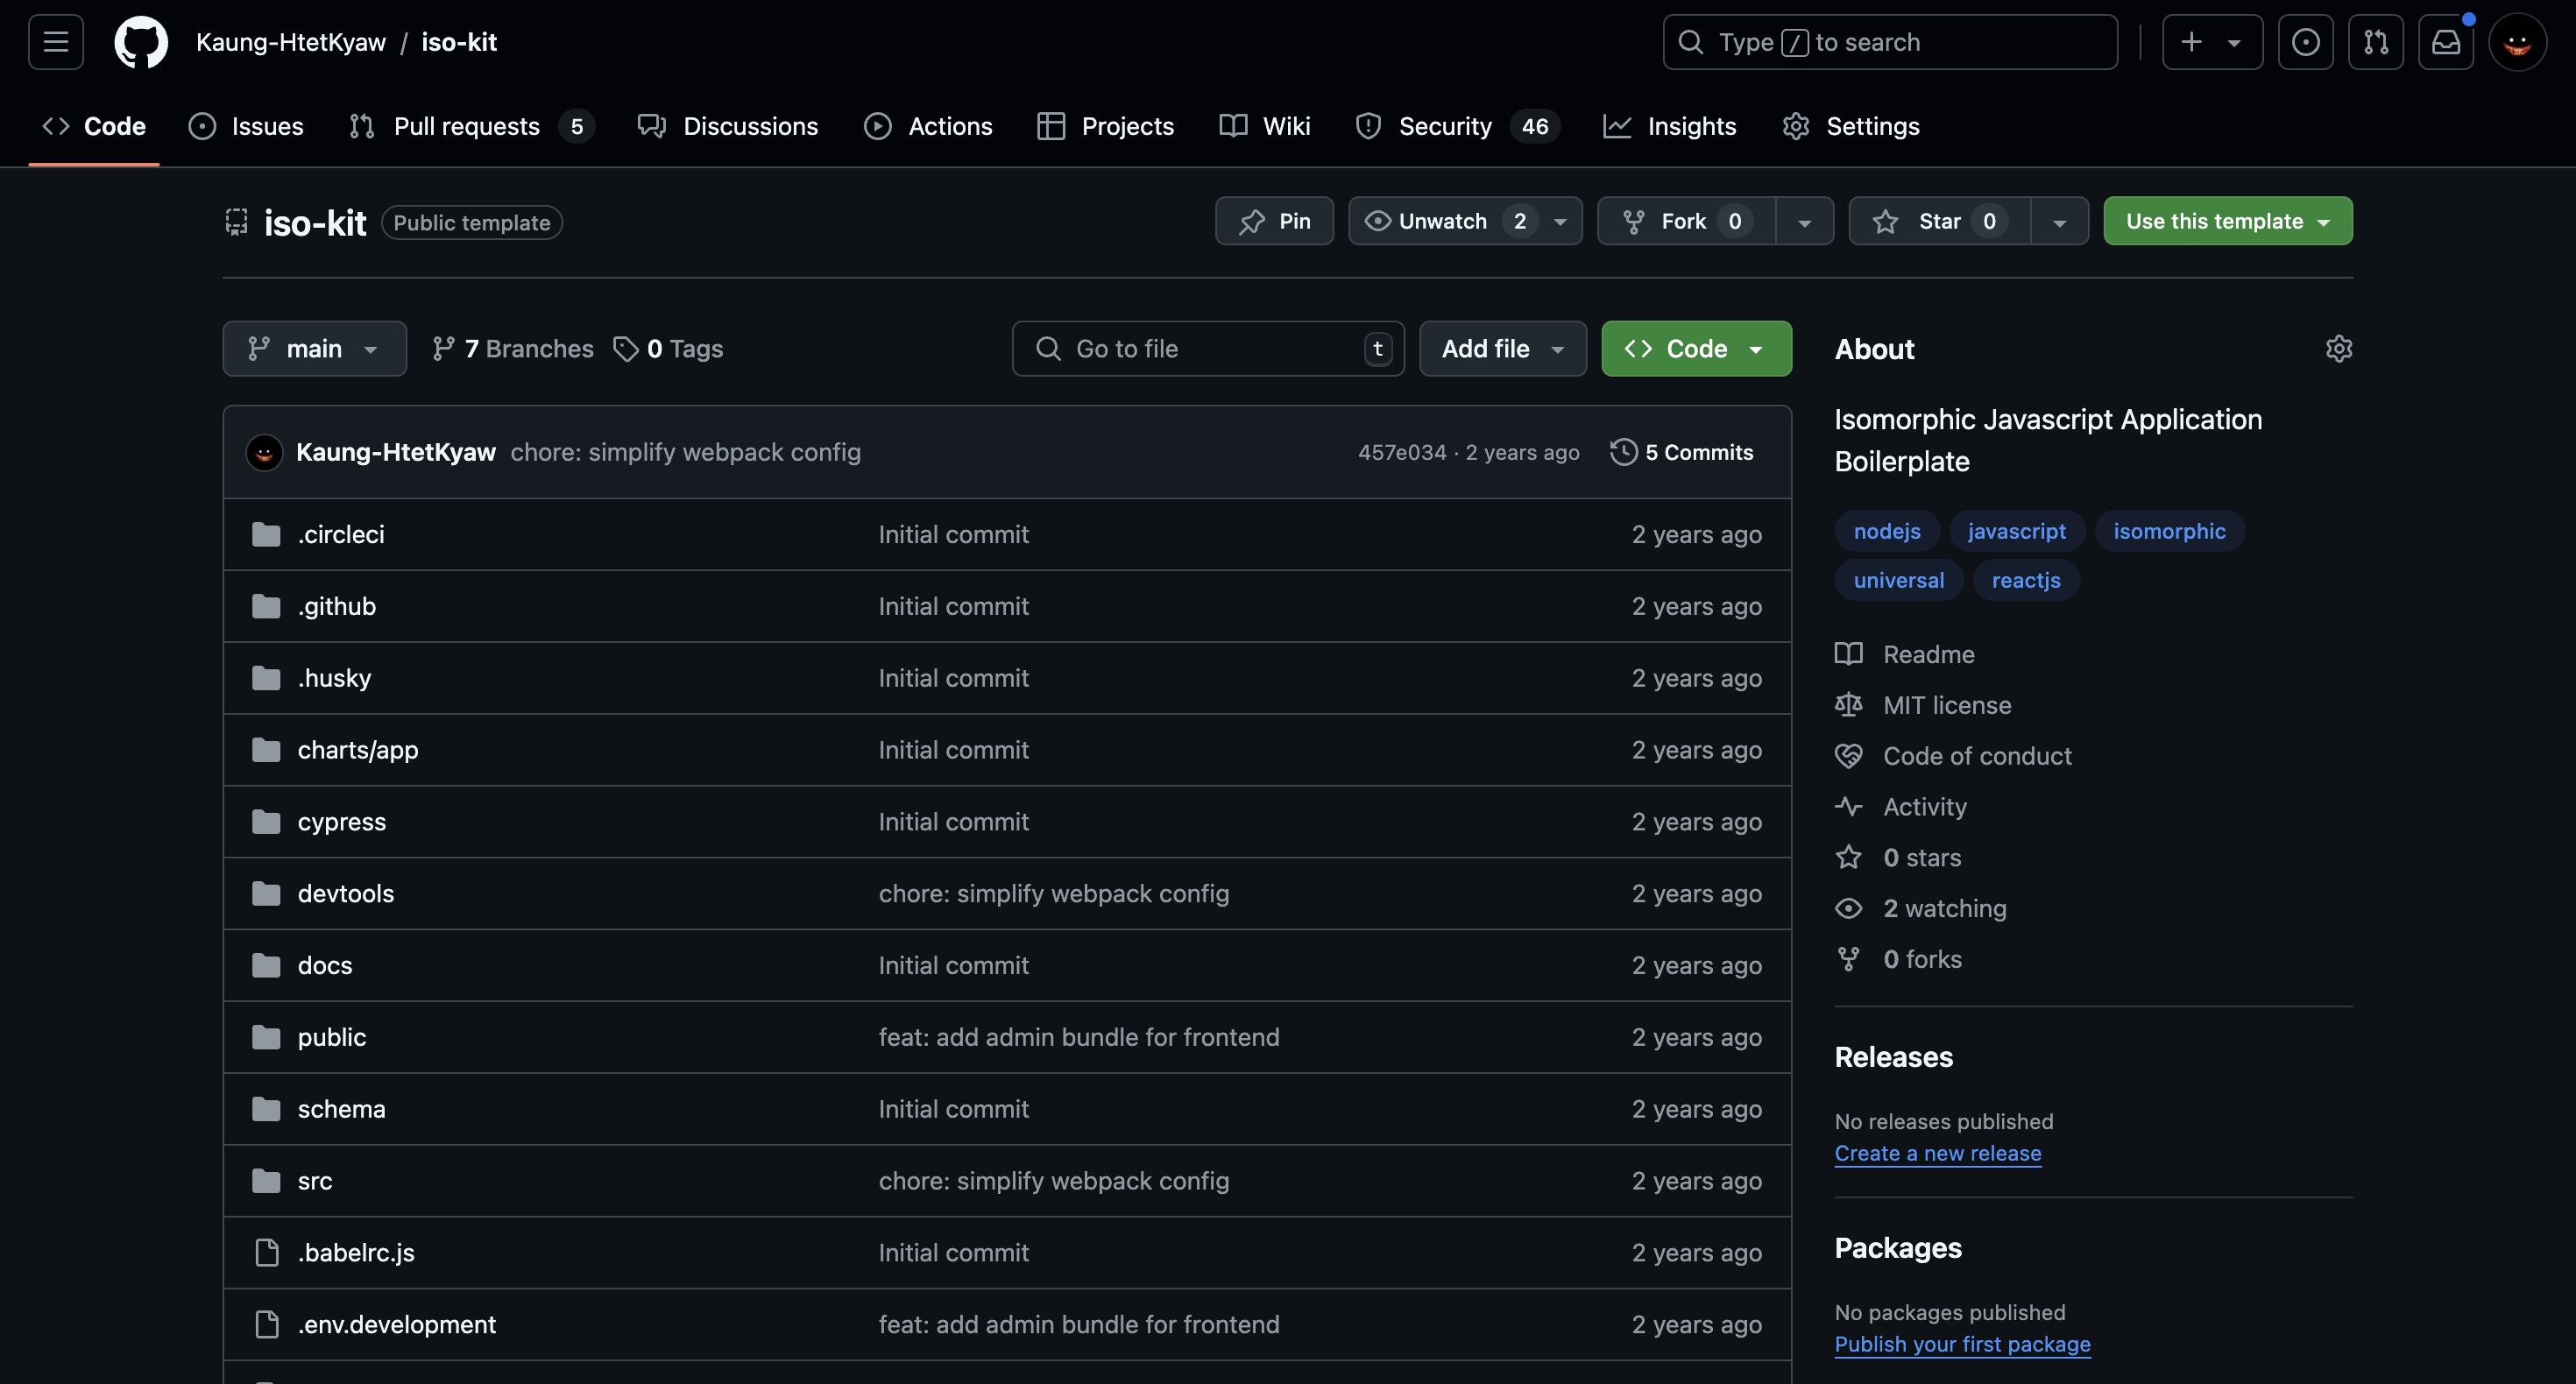Expand the branch selector dropdown
Viewport: 2576px width, 1384px height.
point(314,348)
